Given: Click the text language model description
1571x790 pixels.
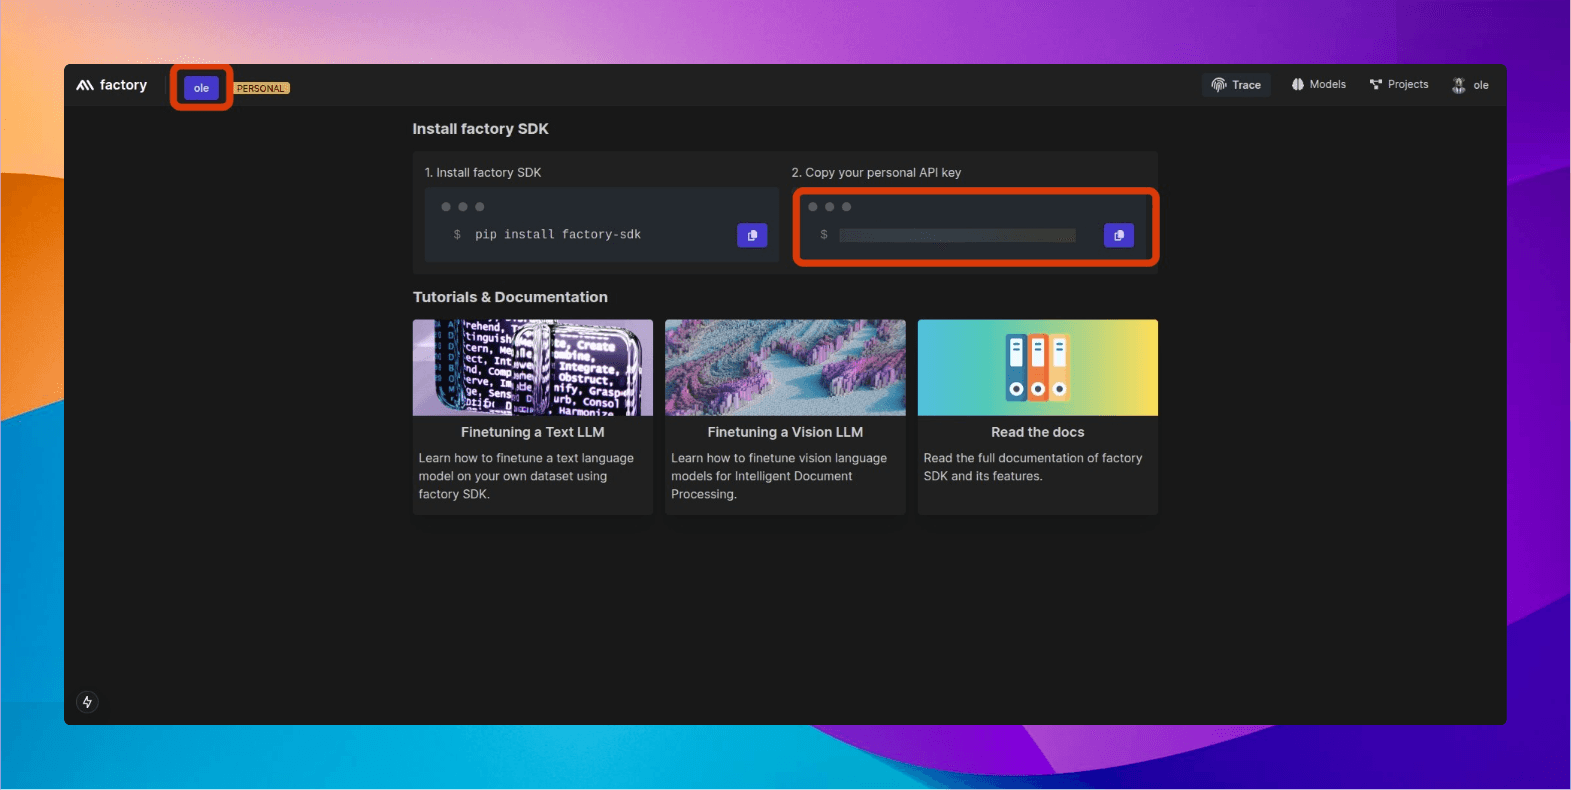Looking at the screenshot, I should point(526,476).
